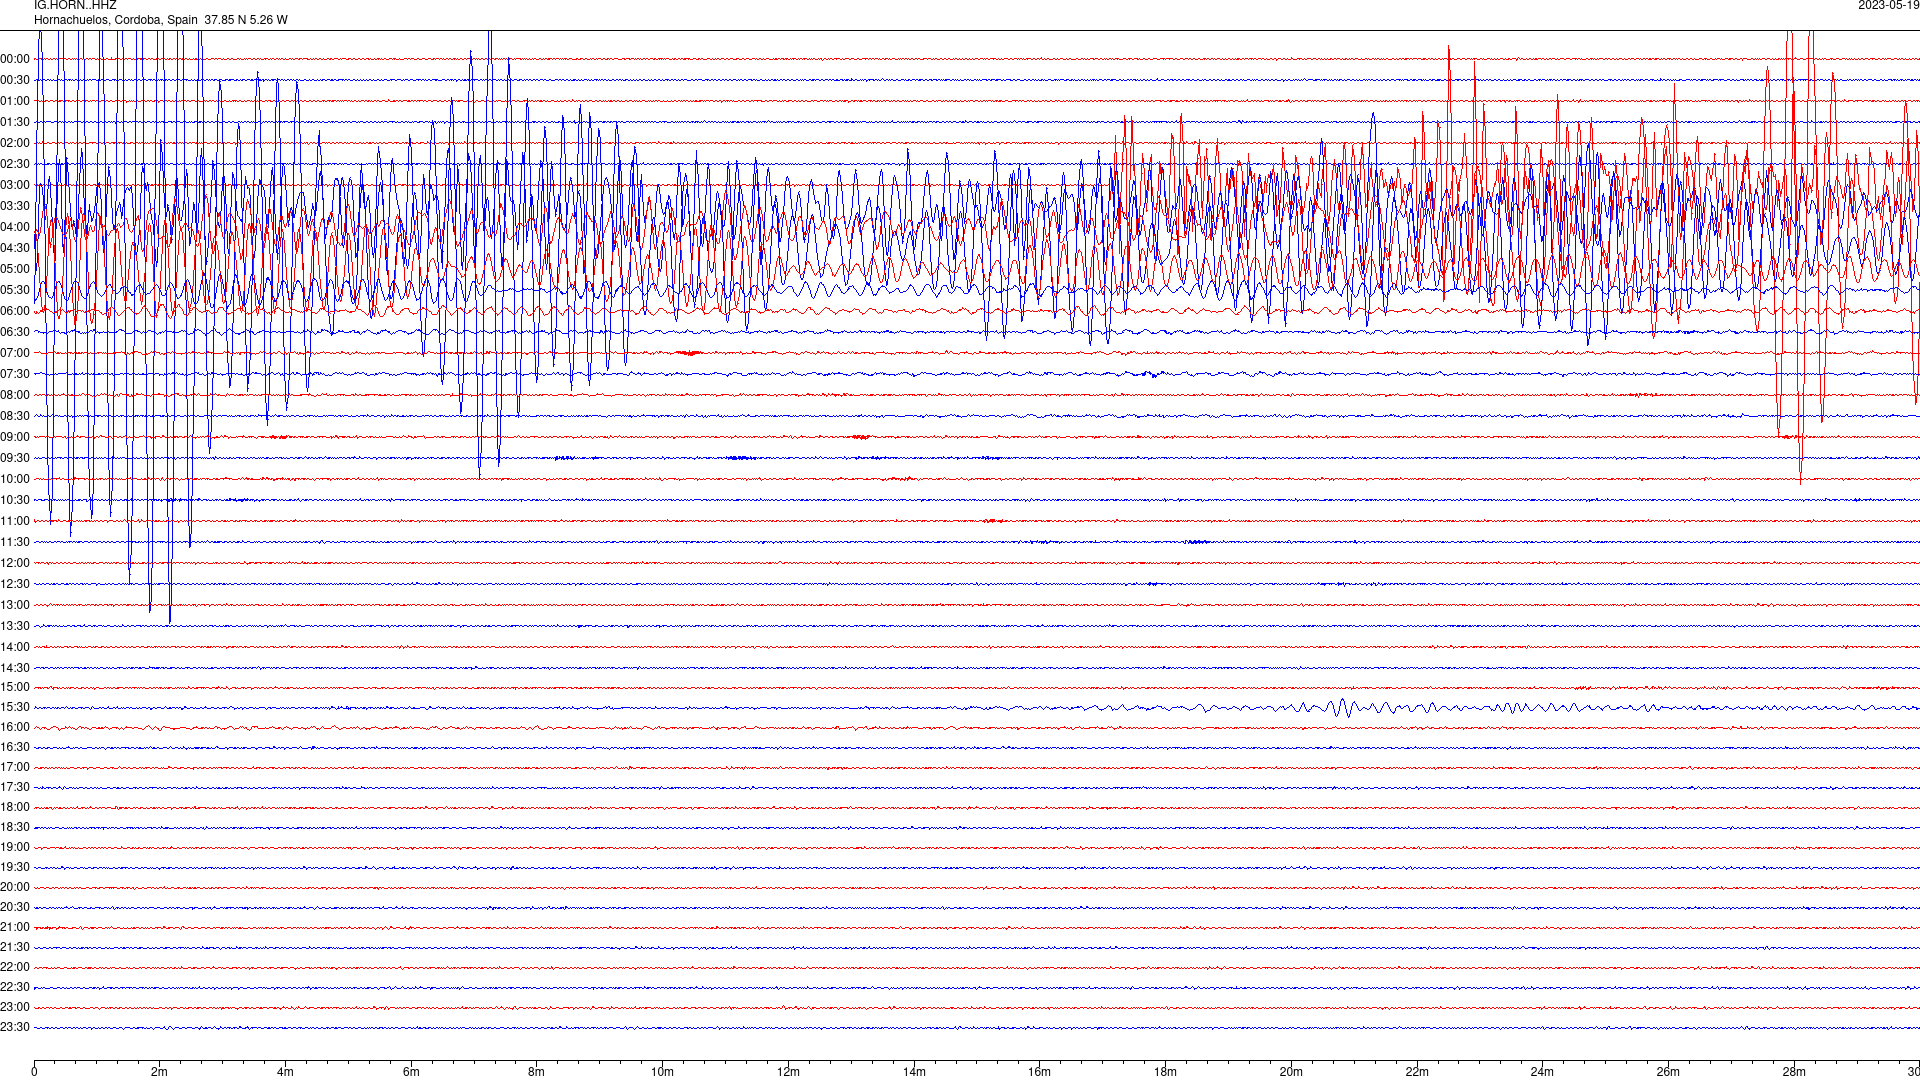Screen dimensions: 1920x1080
Task: Choose the 05:30 row label
Action: [x=15, y=290]
